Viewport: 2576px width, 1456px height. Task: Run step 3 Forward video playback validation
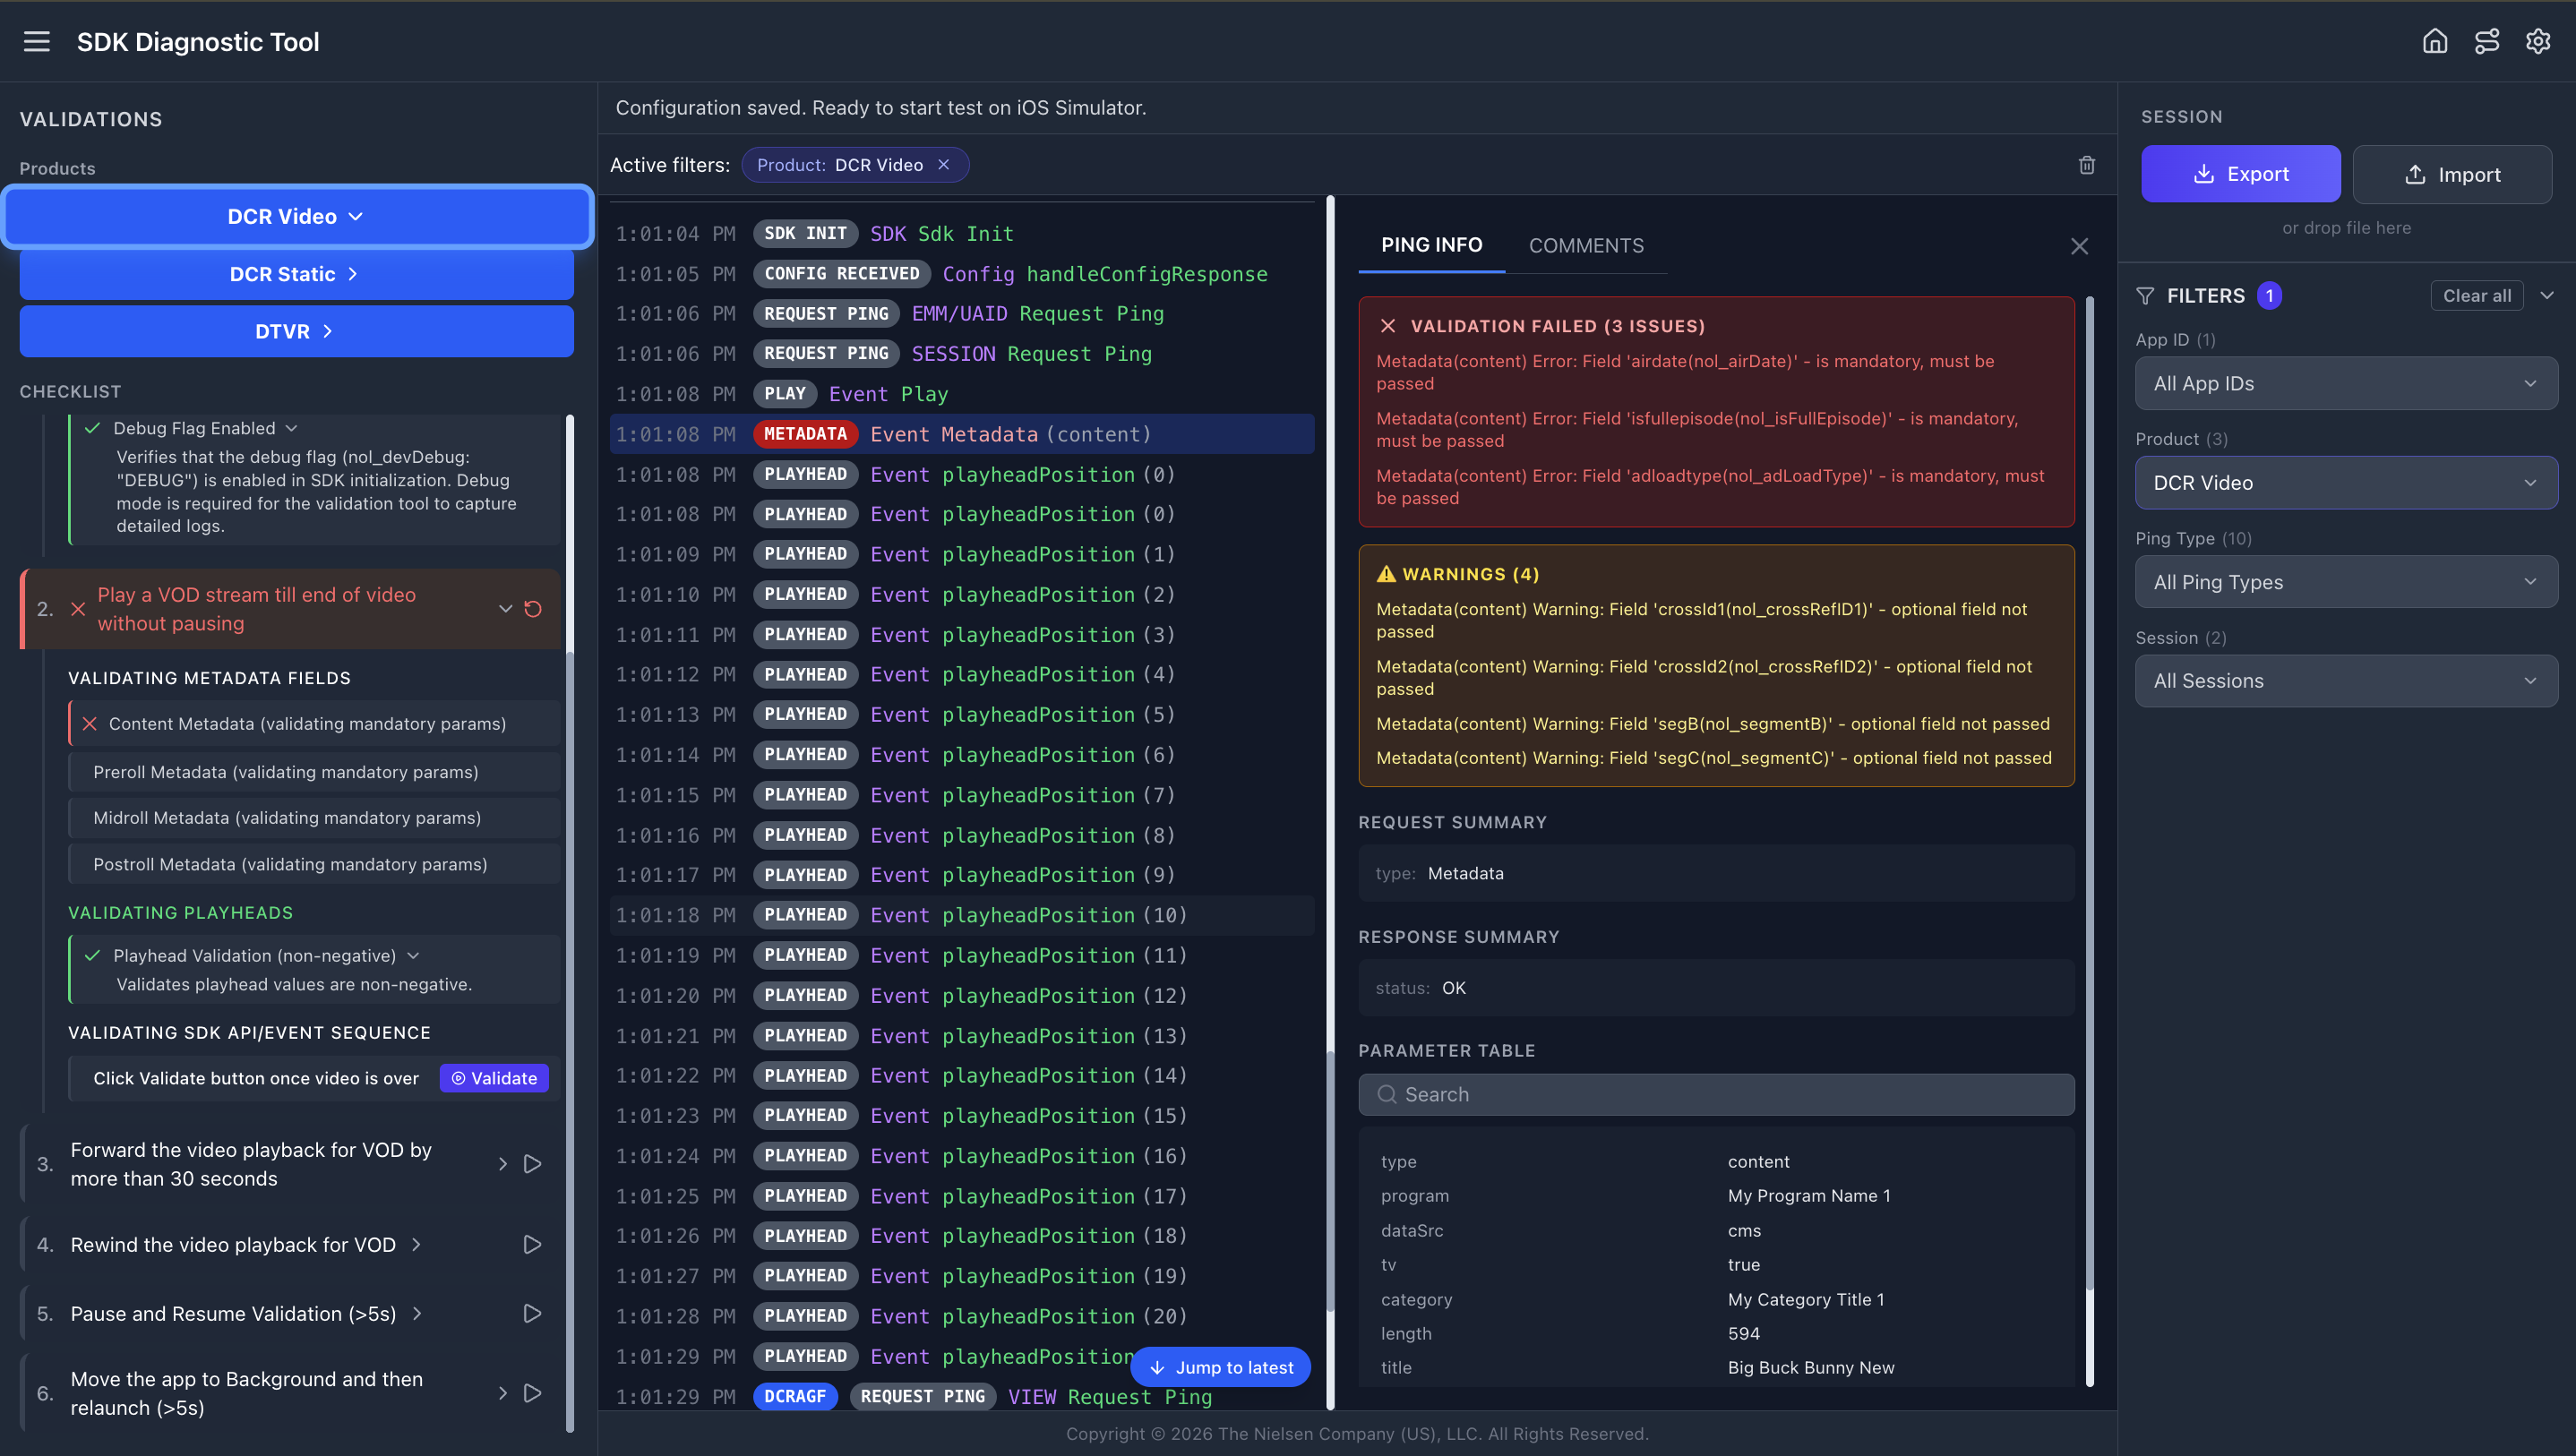click(x=531, y=1163)
